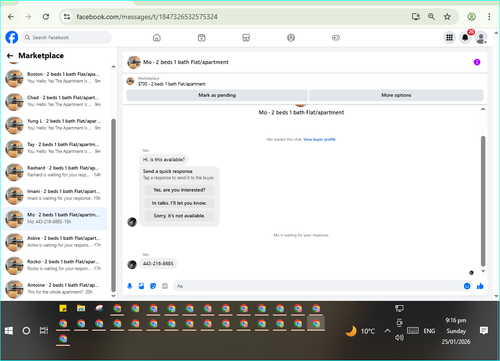Send a thumbs-up like
The width and height of the screenshot is (500, 361).
pos(480,286)
